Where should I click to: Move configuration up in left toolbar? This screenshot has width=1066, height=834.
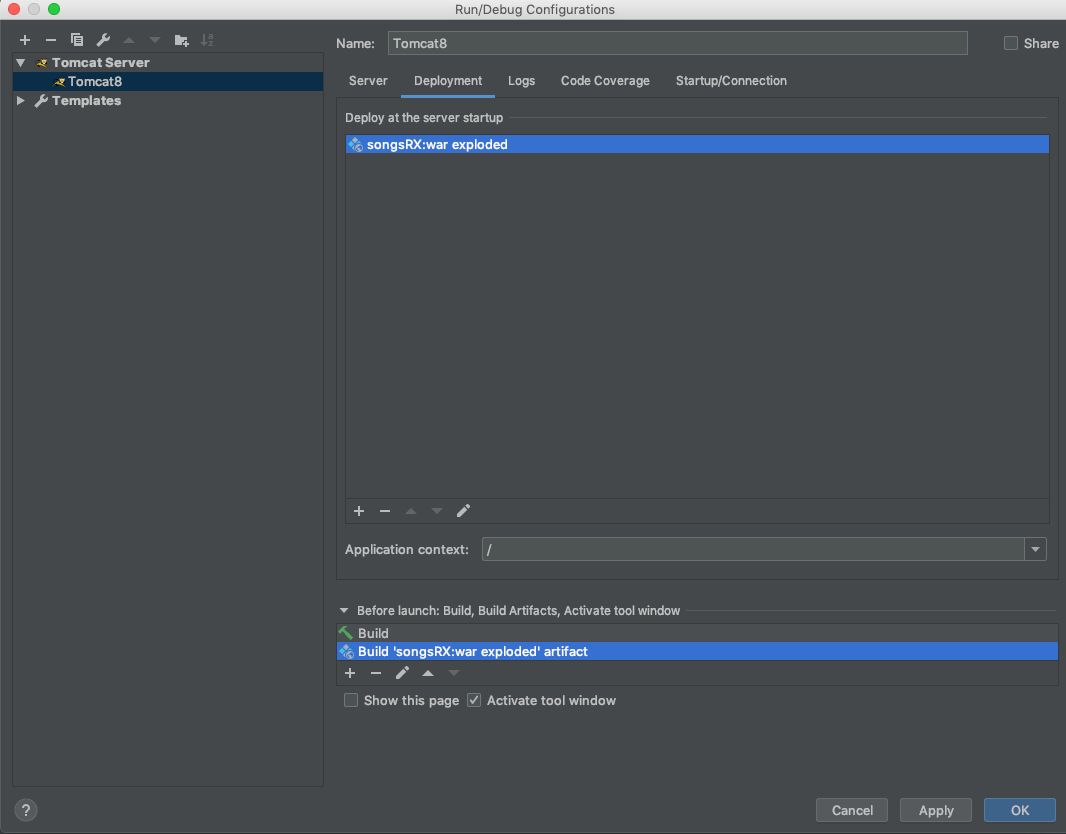click(128, 40)
